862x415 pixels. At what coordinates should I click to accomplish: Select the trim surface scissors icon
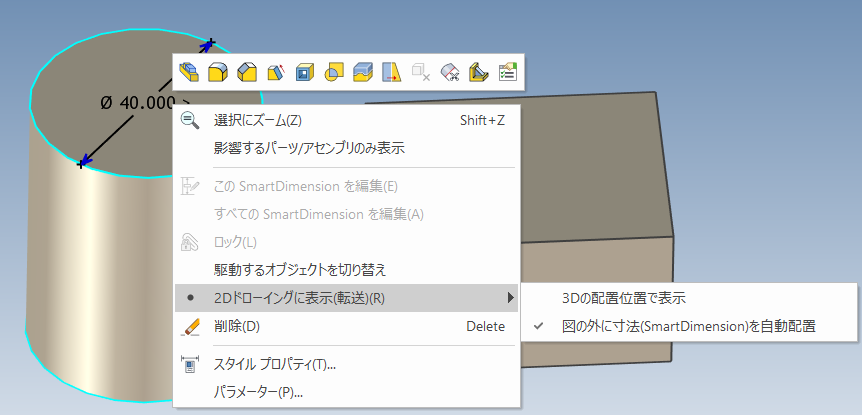click(450, 72)
